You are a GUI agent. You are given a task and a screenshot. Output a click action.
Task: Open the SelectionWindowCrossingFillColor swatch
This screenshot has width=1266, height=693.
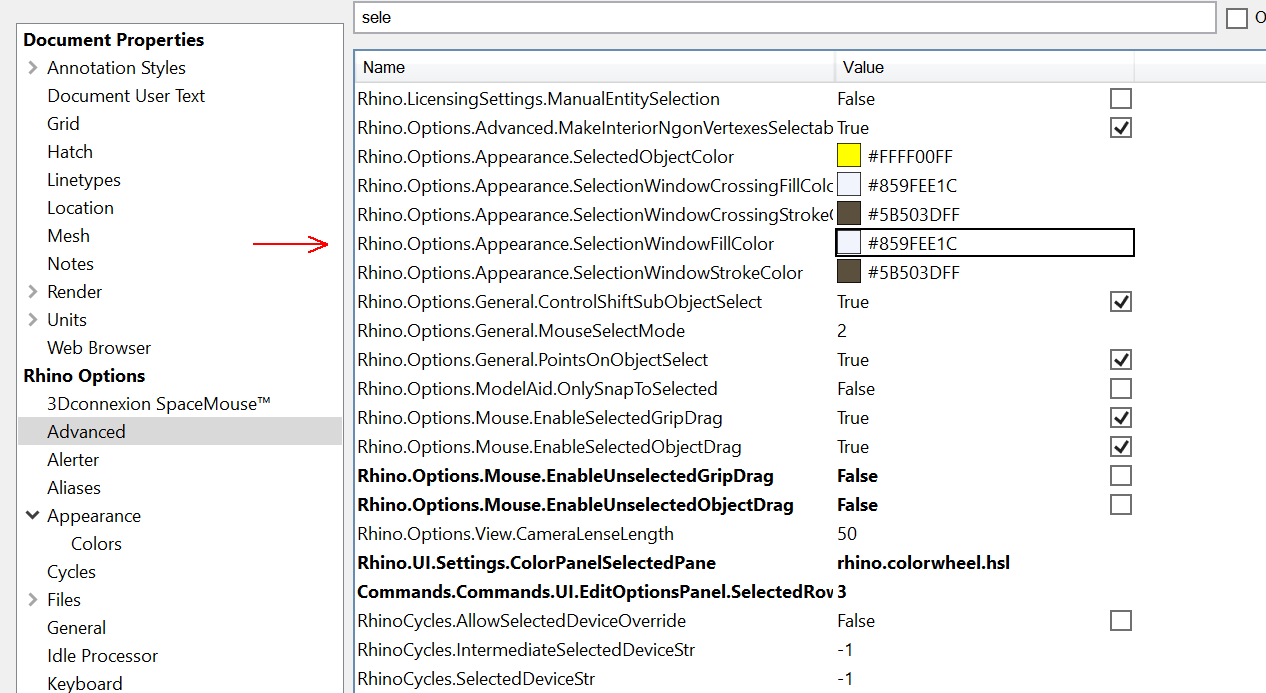click(849, 185)
